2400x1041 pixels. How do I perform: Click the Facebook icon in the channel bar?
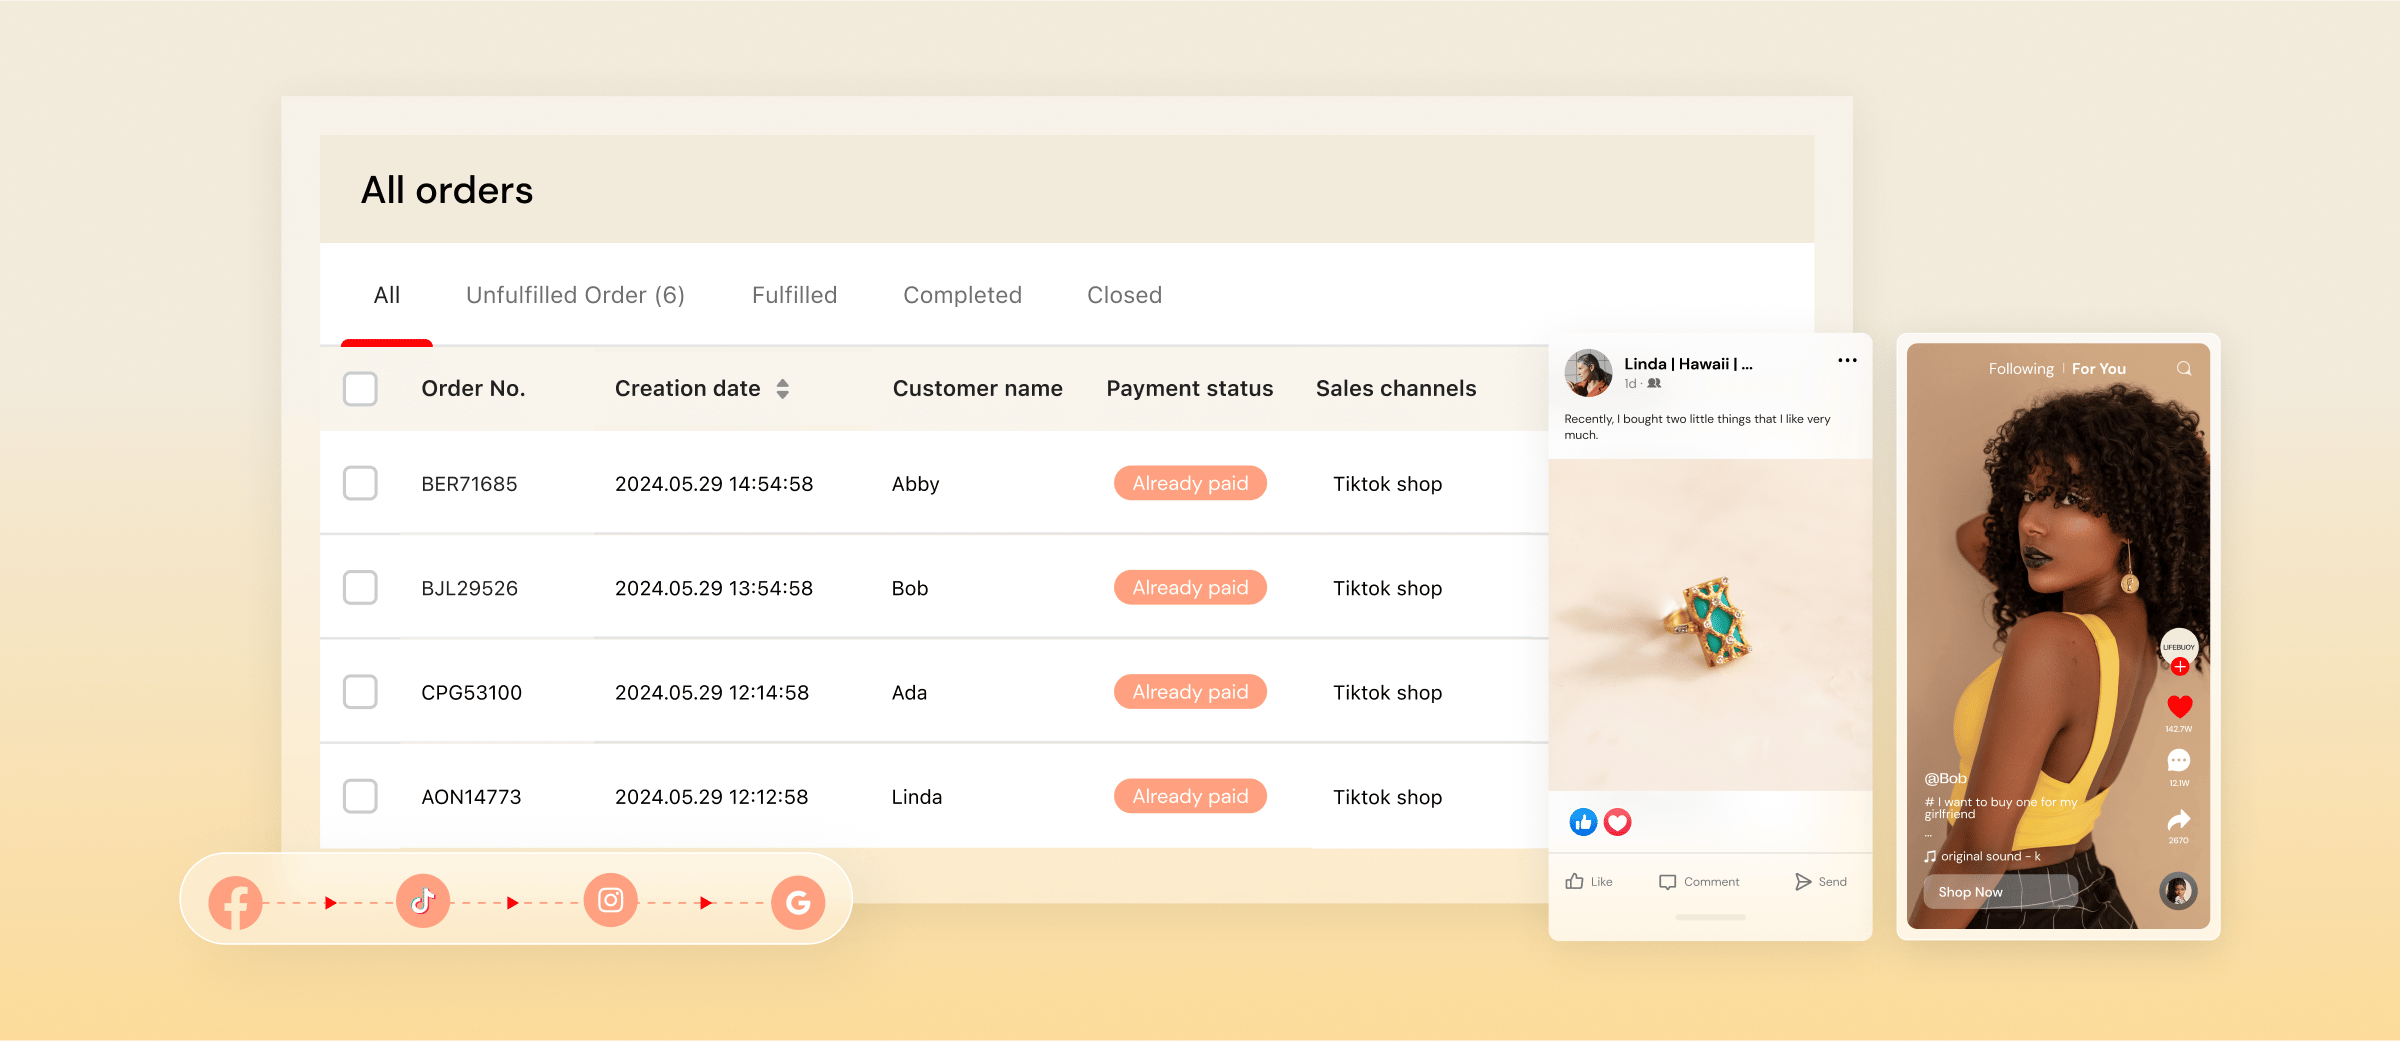[236, 902]
